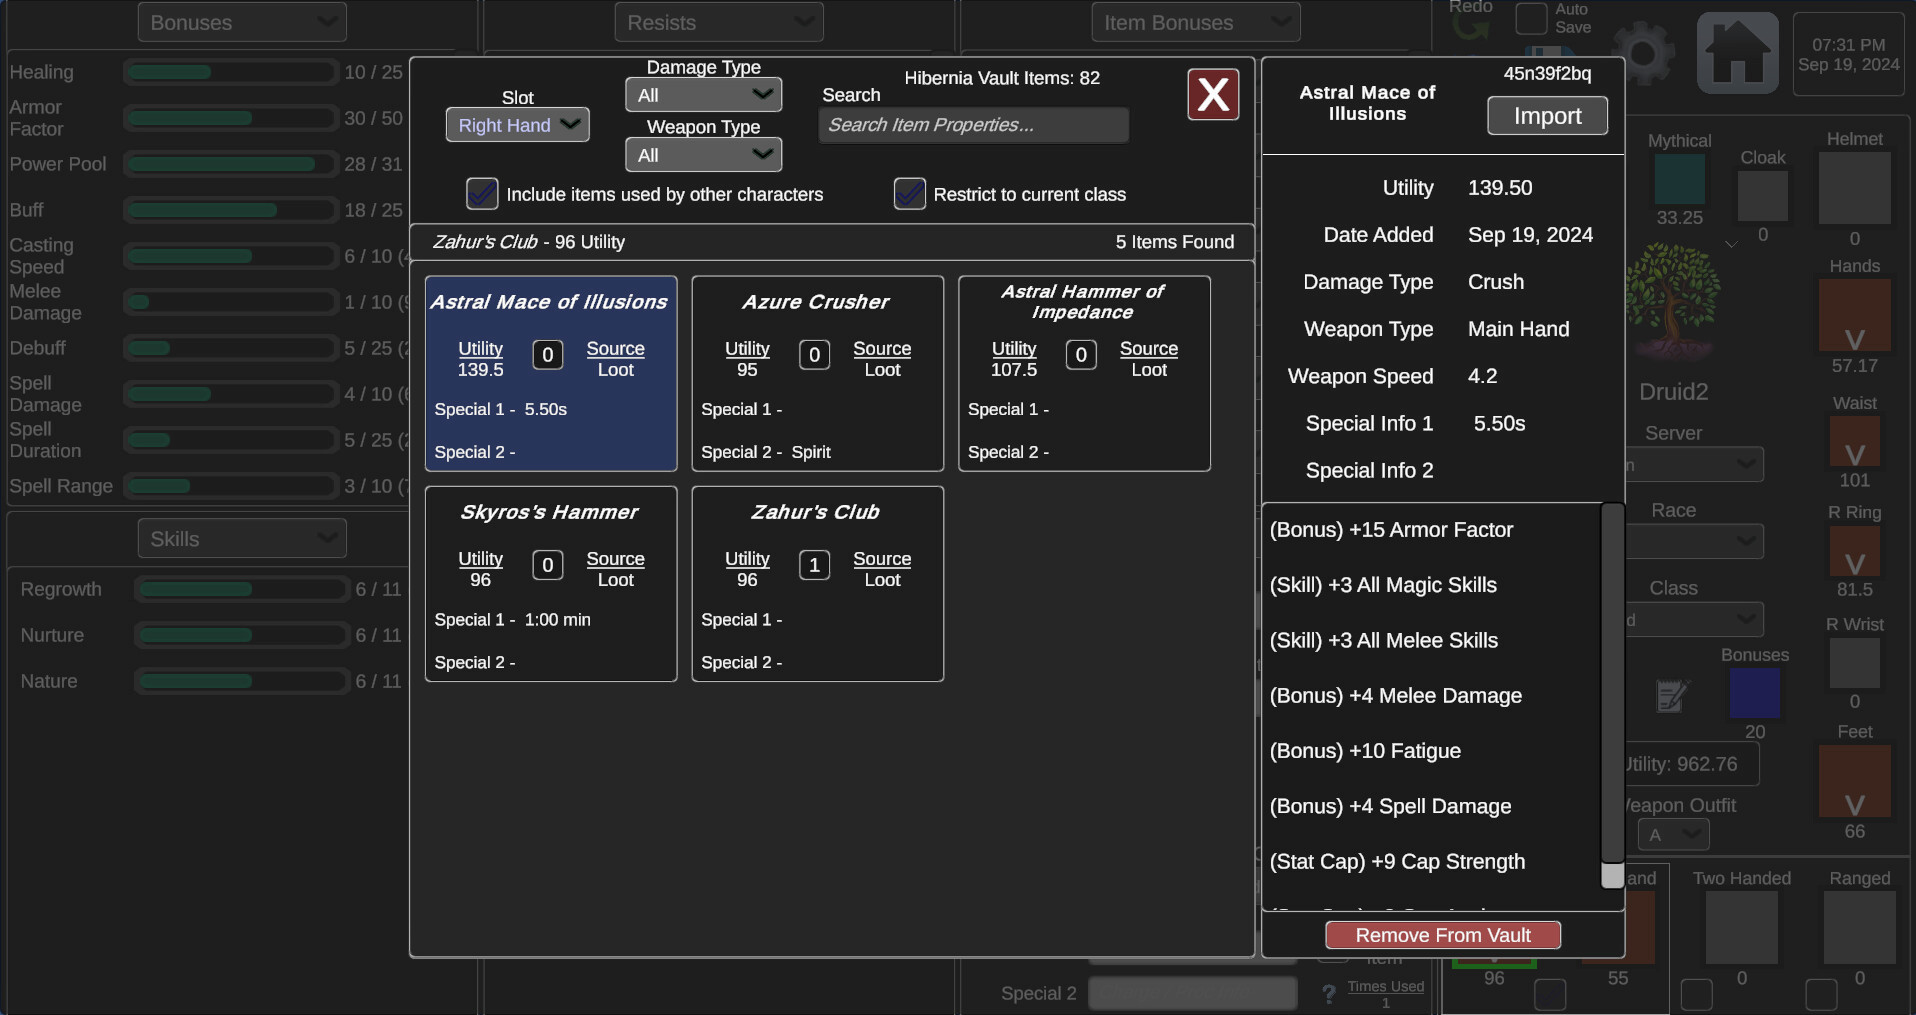
Task: Select the Cloak equipment slot
Action: pos(1762,196)
